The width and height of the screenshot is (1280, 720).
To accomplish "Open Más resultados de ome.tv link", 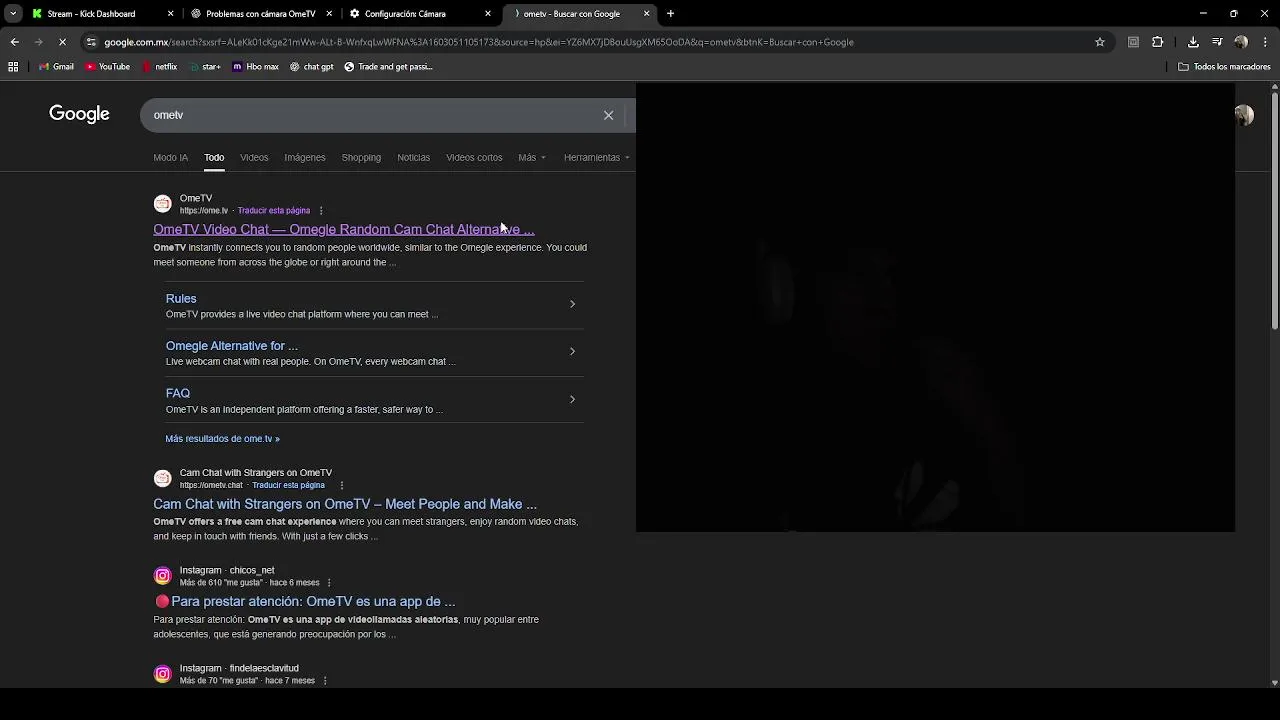I will (x=222, y=438).
